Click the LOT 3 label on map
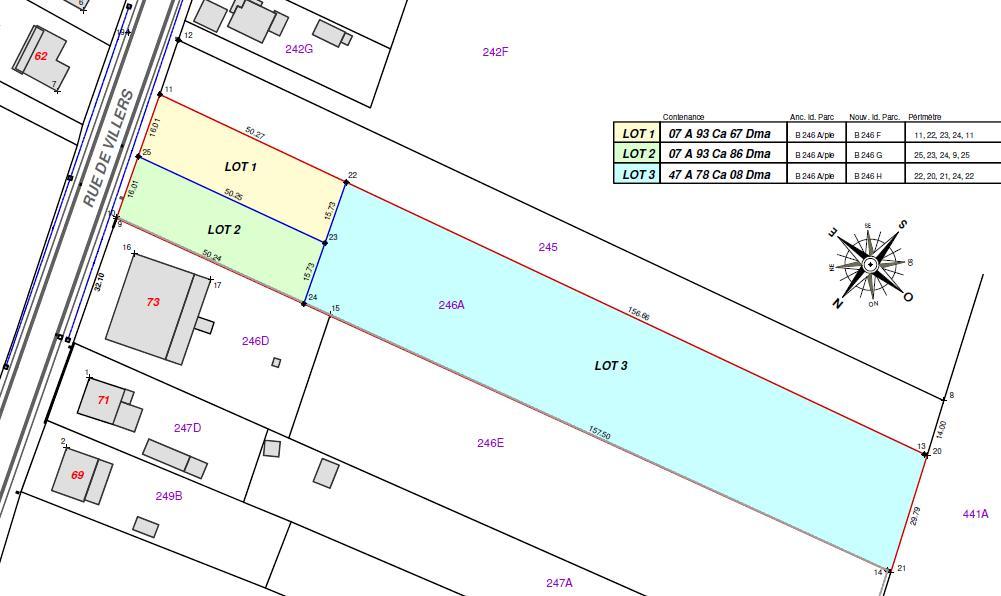Viewport: 1001px width, 596px height. [x=611, y=366]
